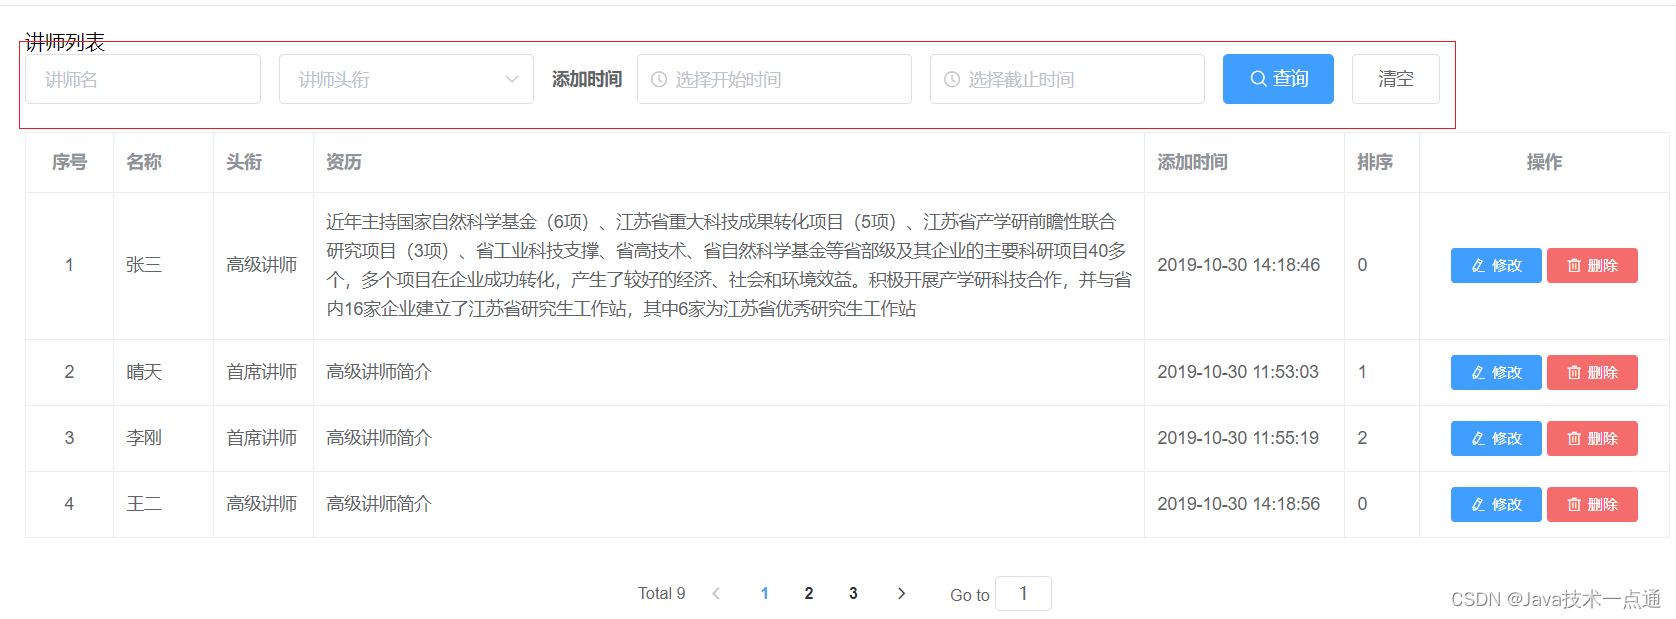Click the Go to page number input
This screenshot has width=1676, height=619.
coord(1023,593)
